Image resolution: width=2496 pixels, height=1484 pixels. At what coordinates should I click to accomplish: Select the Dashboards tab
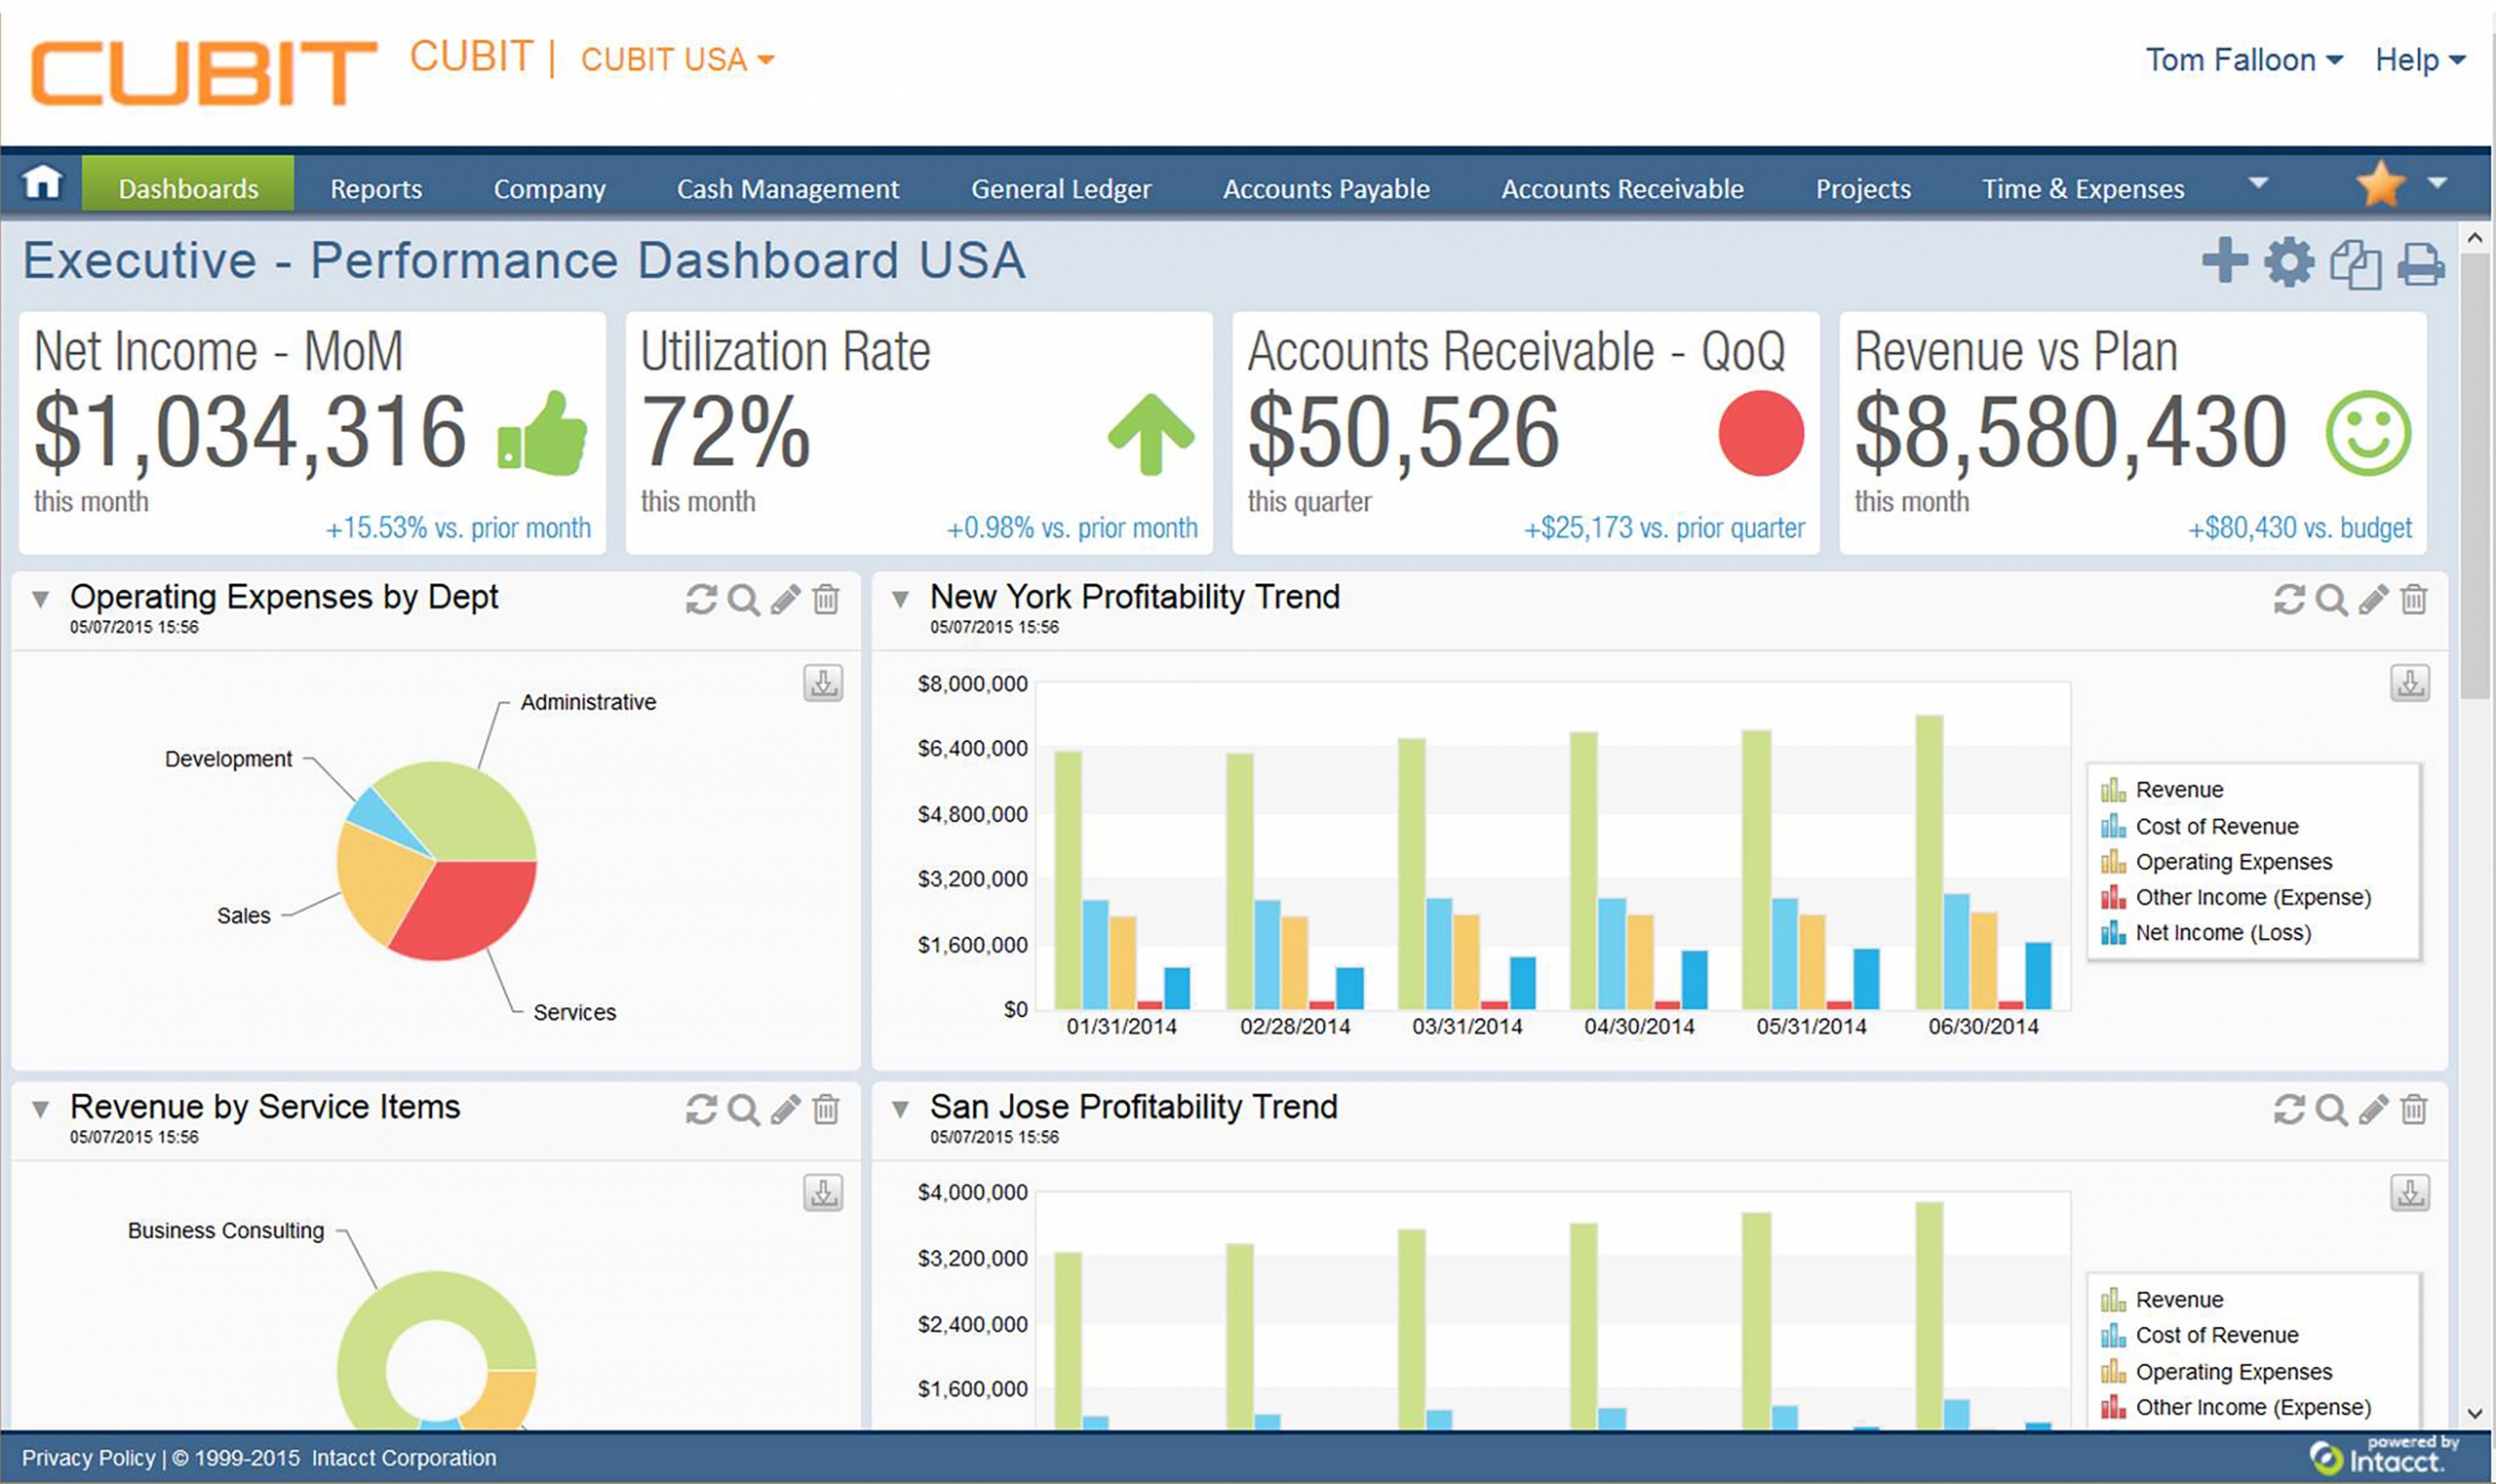coord(188,184)
